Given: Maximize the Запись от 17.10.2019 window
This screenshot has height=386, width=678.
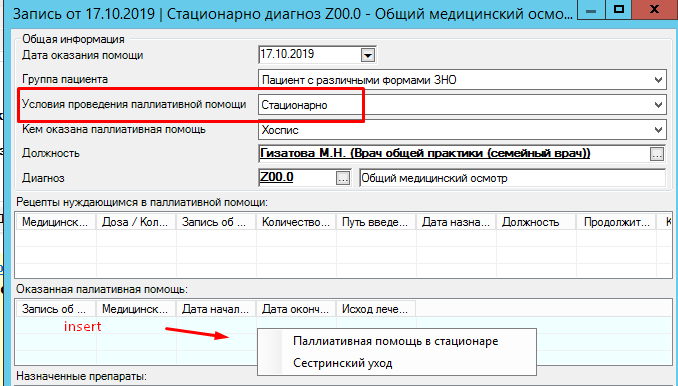Looking at the screenshot, I should tap(619, 10).
